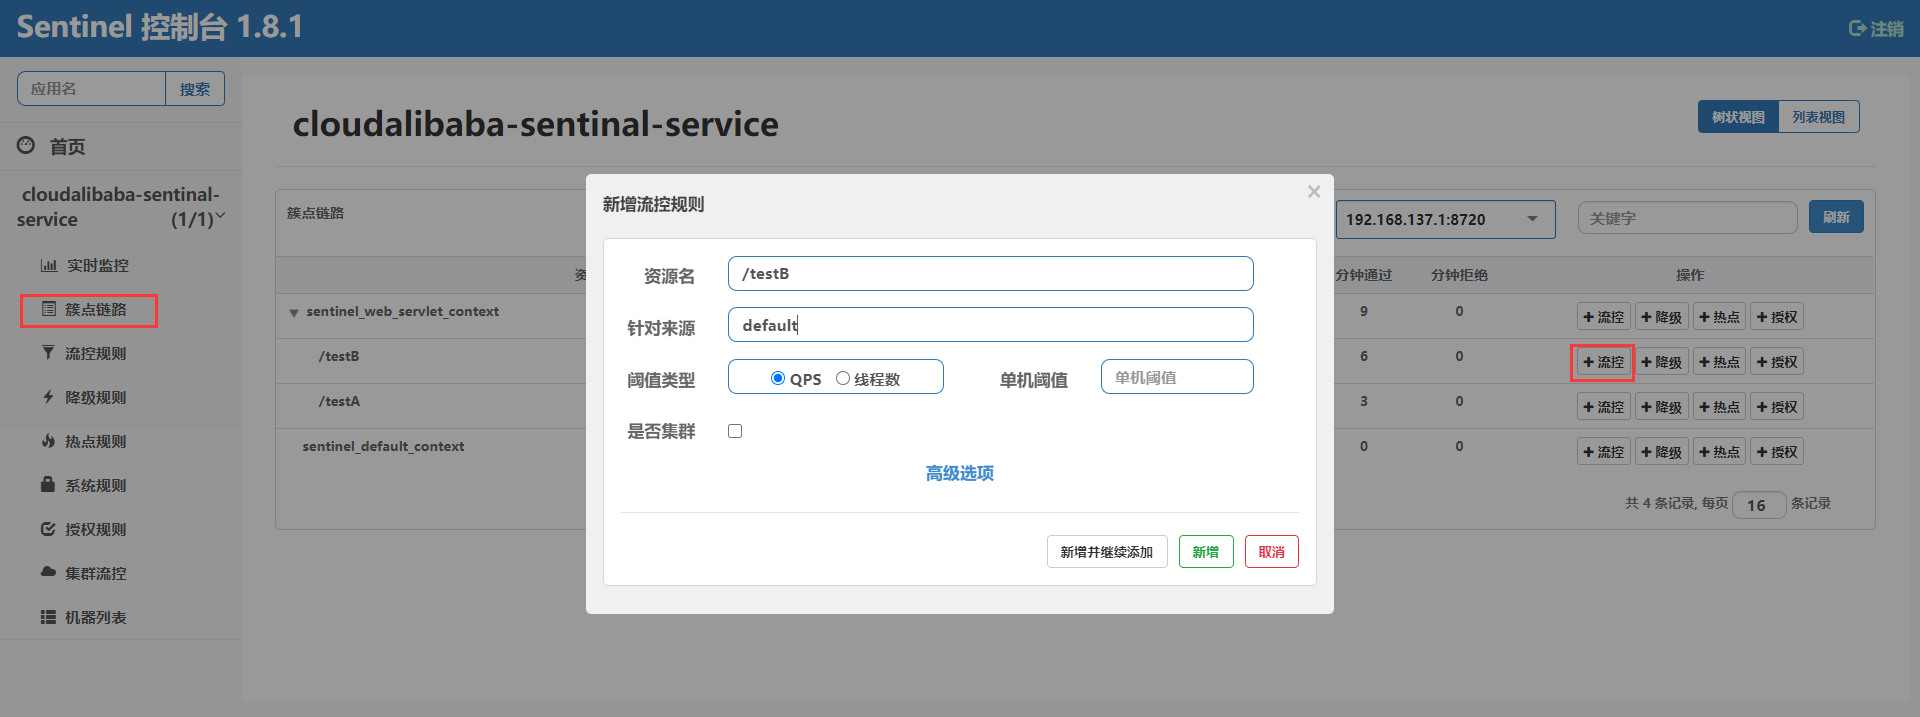The image size is (1920, 717).
Task: Click the red 取消 button
Action: (x=1272, y=552)
